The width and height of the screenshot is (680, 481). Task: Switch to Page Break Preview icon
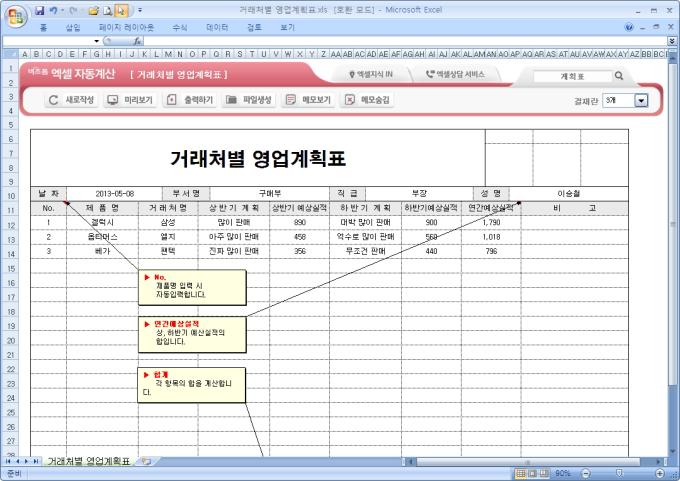point(544,473)
